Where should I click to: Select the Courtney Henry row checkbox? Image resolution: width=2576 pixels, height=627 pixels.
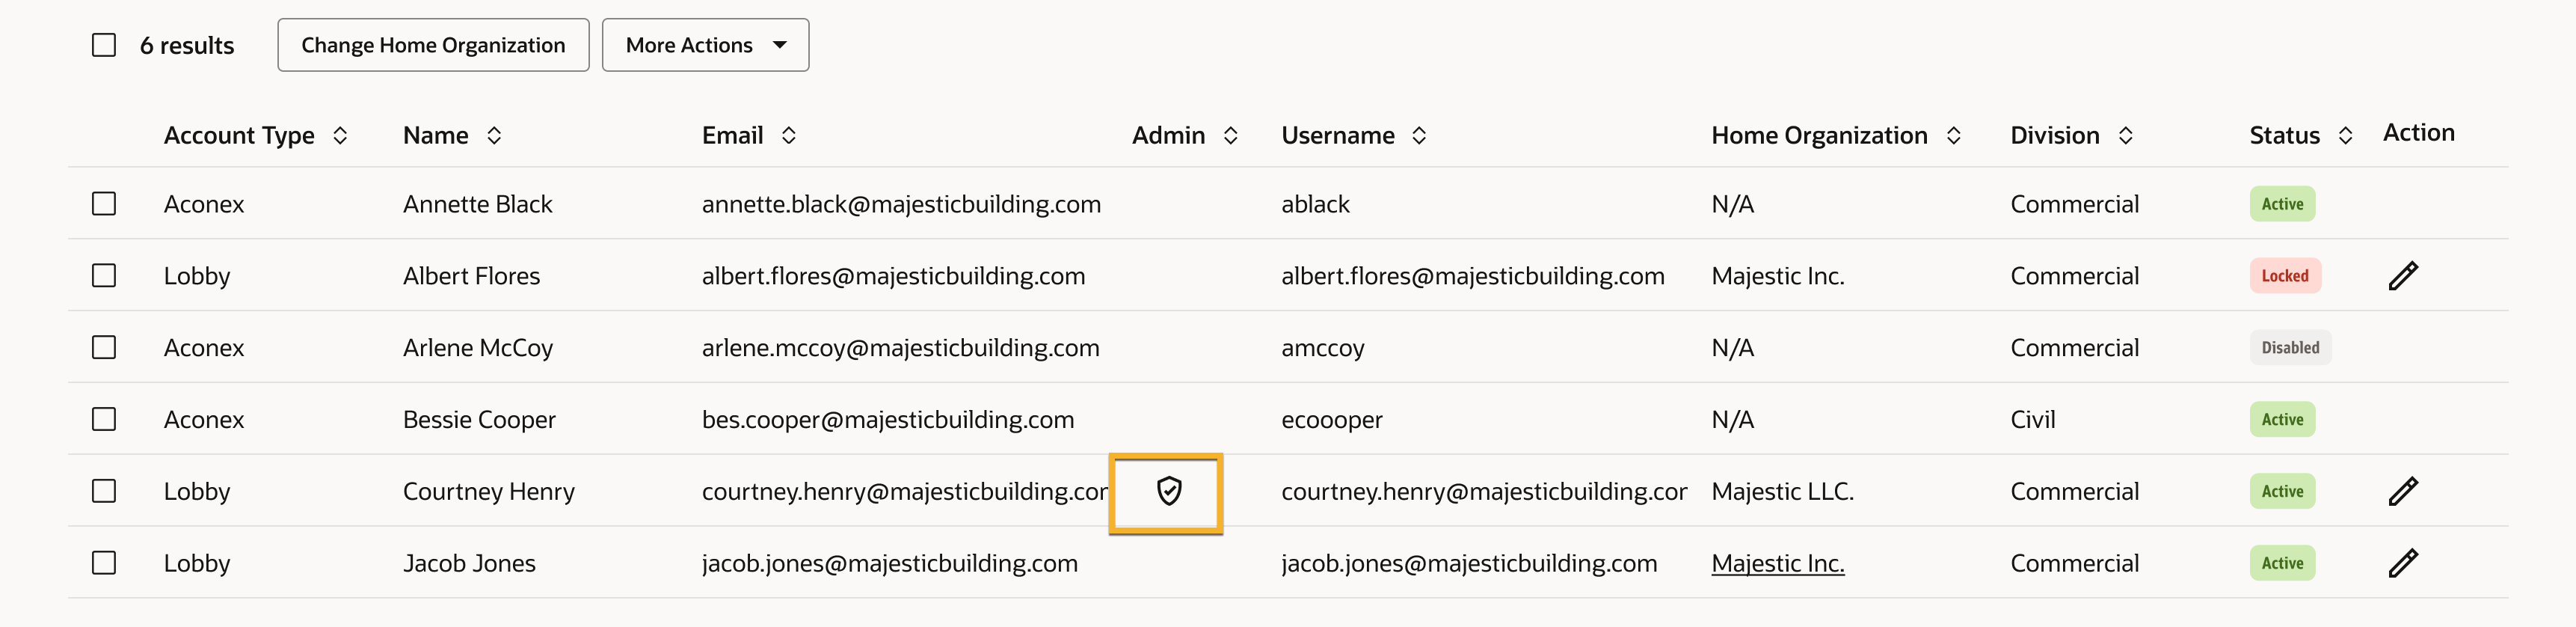coord(104,491)
